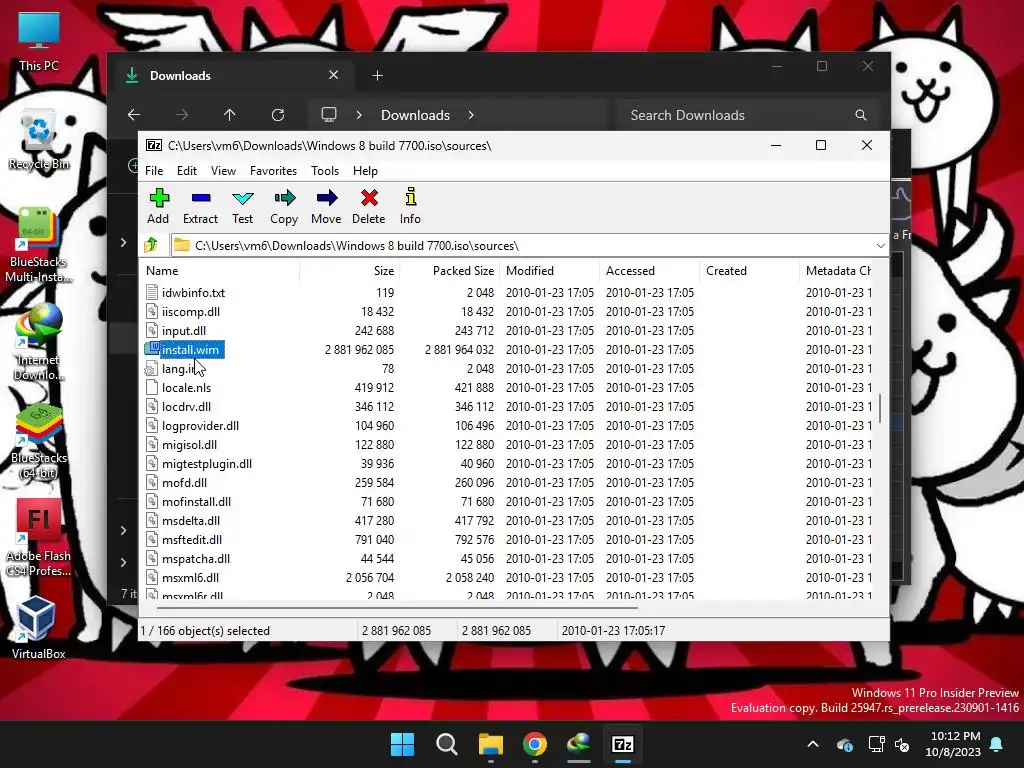
Task: Select the input.dll file
Action: point(184,330)
